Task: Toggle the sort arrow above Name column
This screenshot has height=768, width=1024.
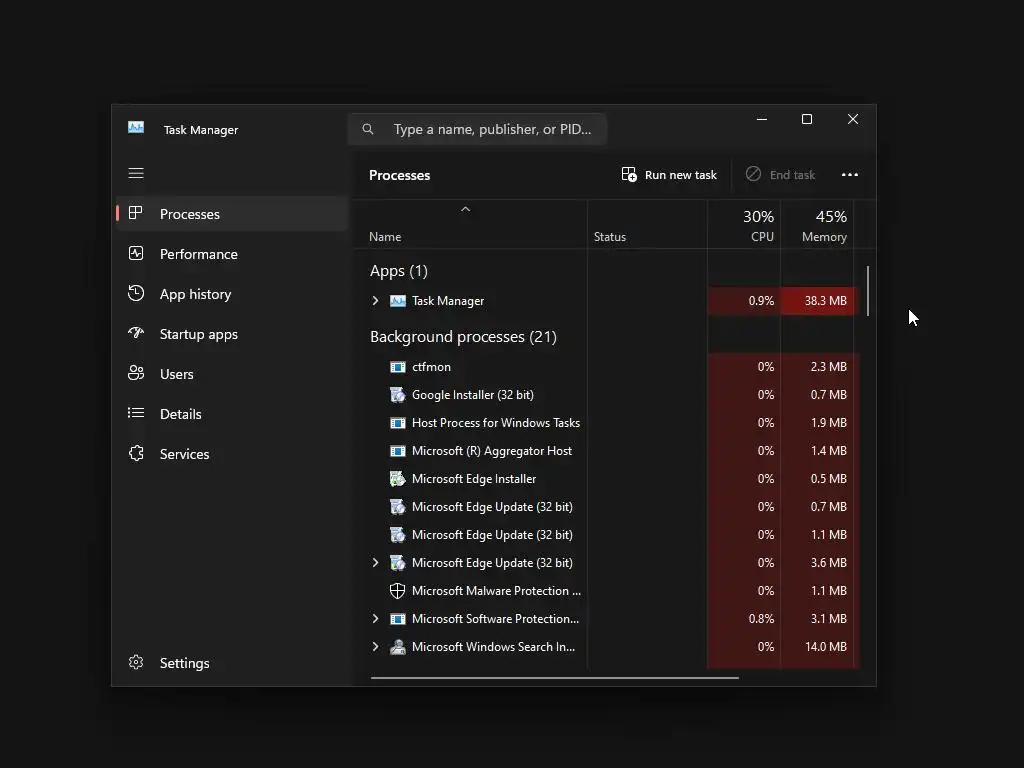Action: (x=466, y=209)
